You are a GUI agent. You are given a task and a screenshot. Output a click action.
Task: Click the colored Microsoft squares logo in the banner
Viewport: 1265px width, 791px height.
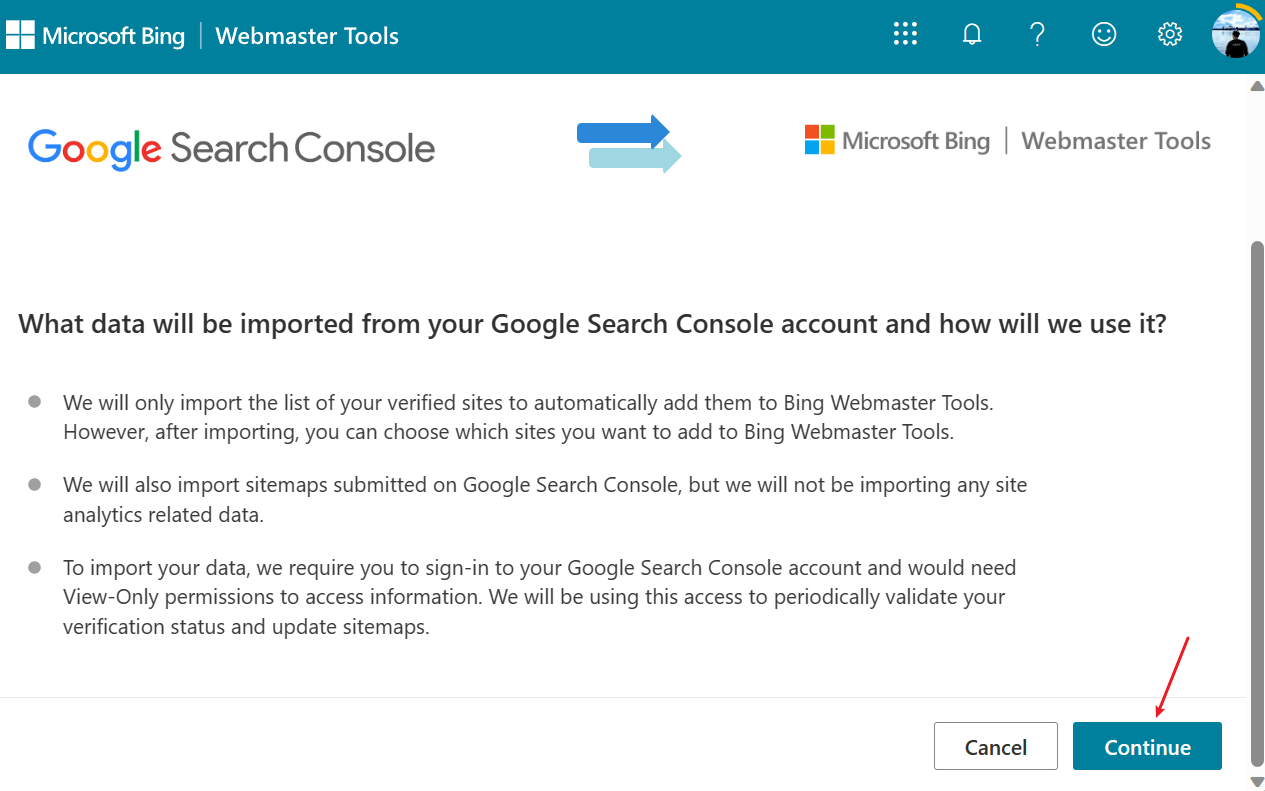click(819, 140)
